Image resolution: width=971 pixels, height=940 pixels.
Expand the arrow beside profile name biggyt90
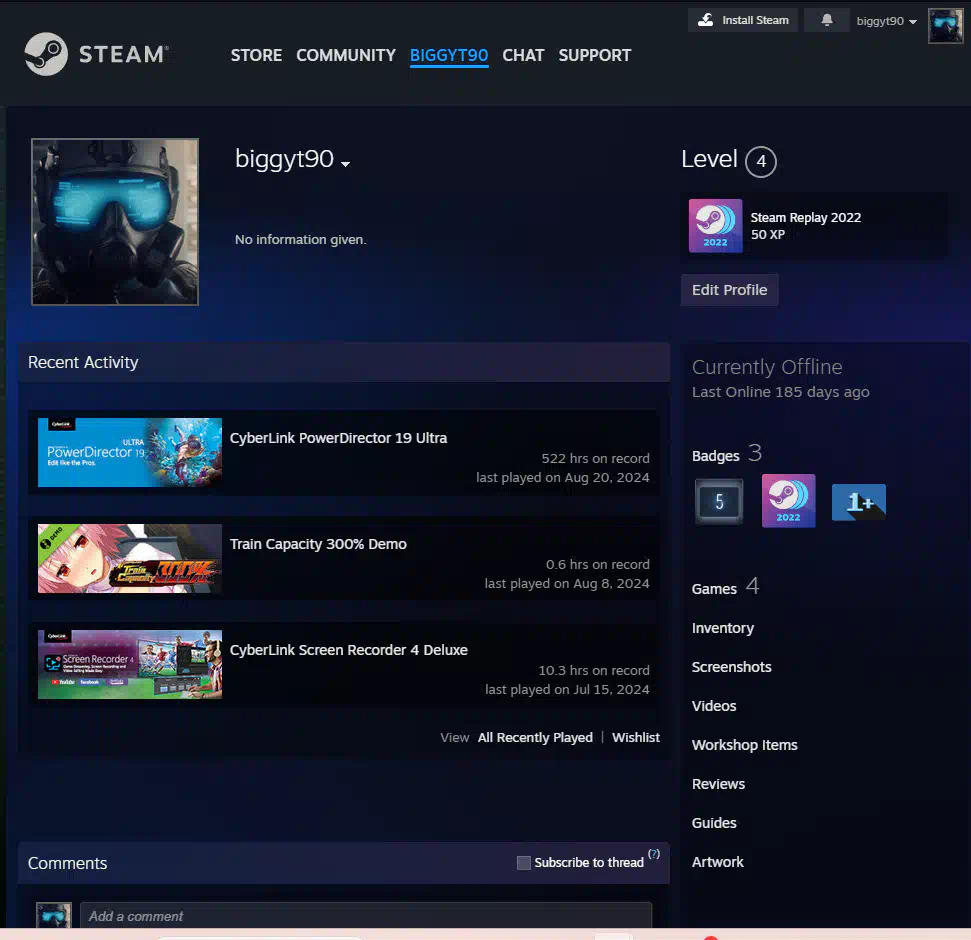tap(346, 164)
